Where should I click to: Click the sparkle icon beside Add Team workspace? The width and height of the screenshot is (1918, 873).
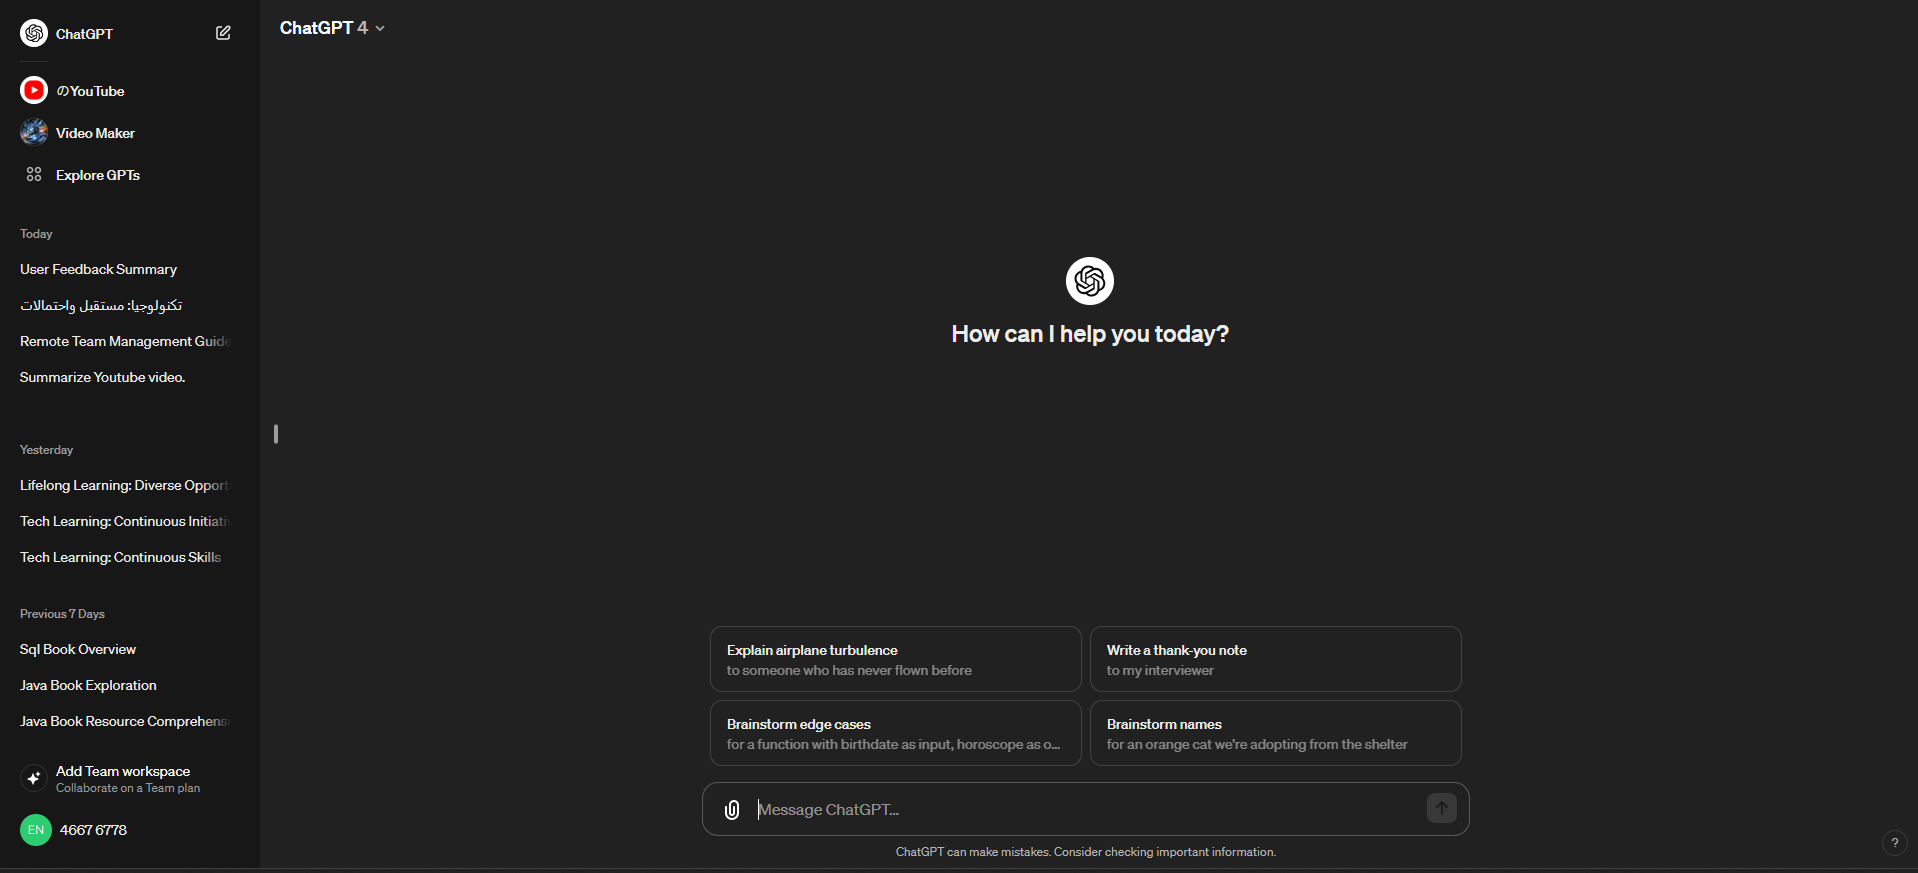coord(34,778)
